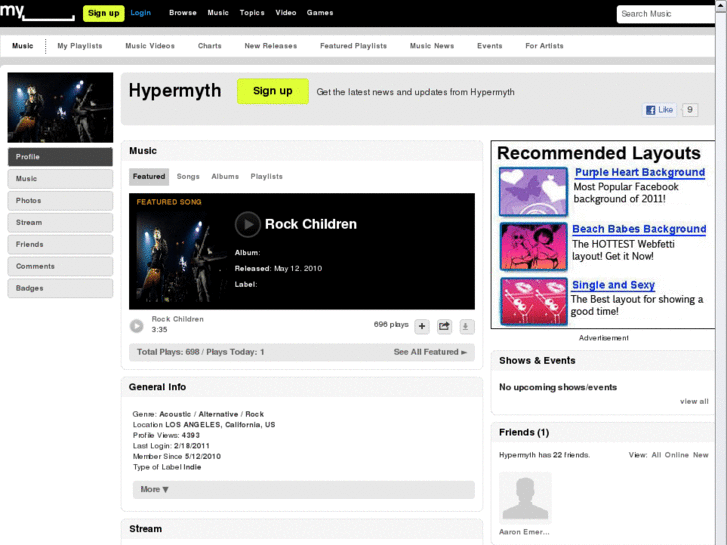Select Profile in the left sidebar
This screenshot has width=727, height=545.
[x=60, y=157]
